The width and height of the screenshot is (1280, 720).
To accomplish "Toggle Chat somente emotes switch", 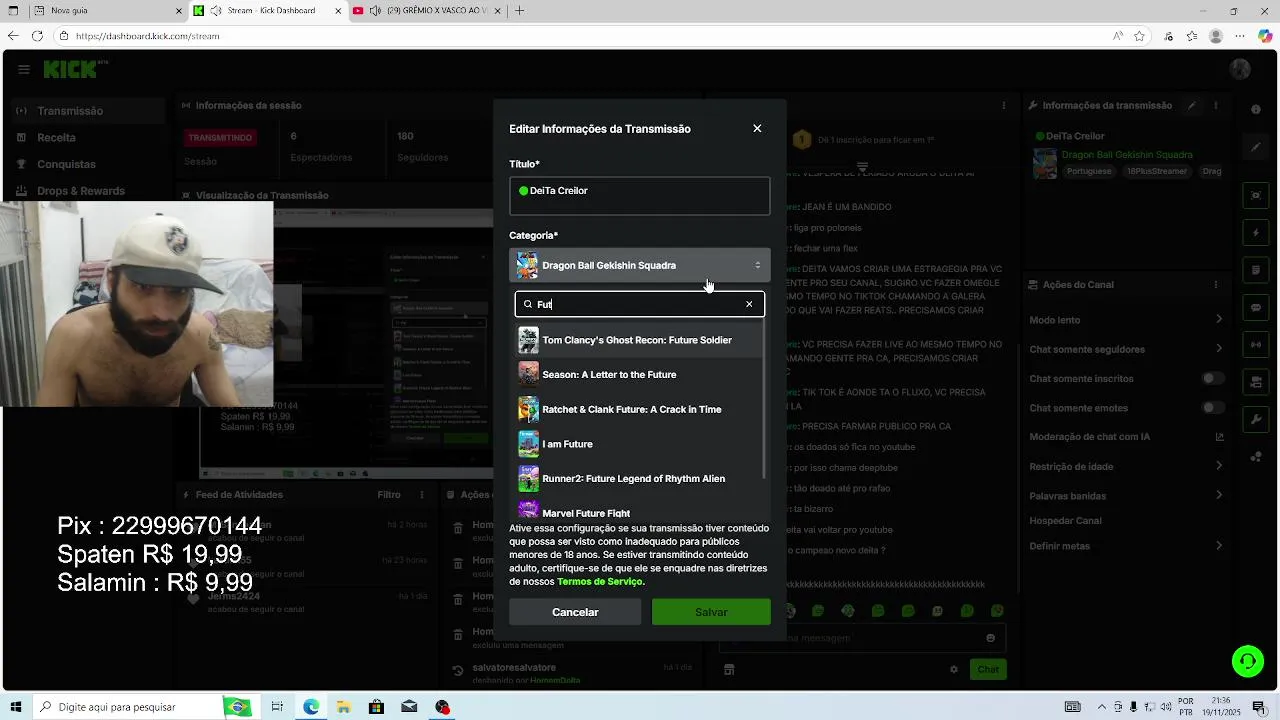I will [1213, 407].
